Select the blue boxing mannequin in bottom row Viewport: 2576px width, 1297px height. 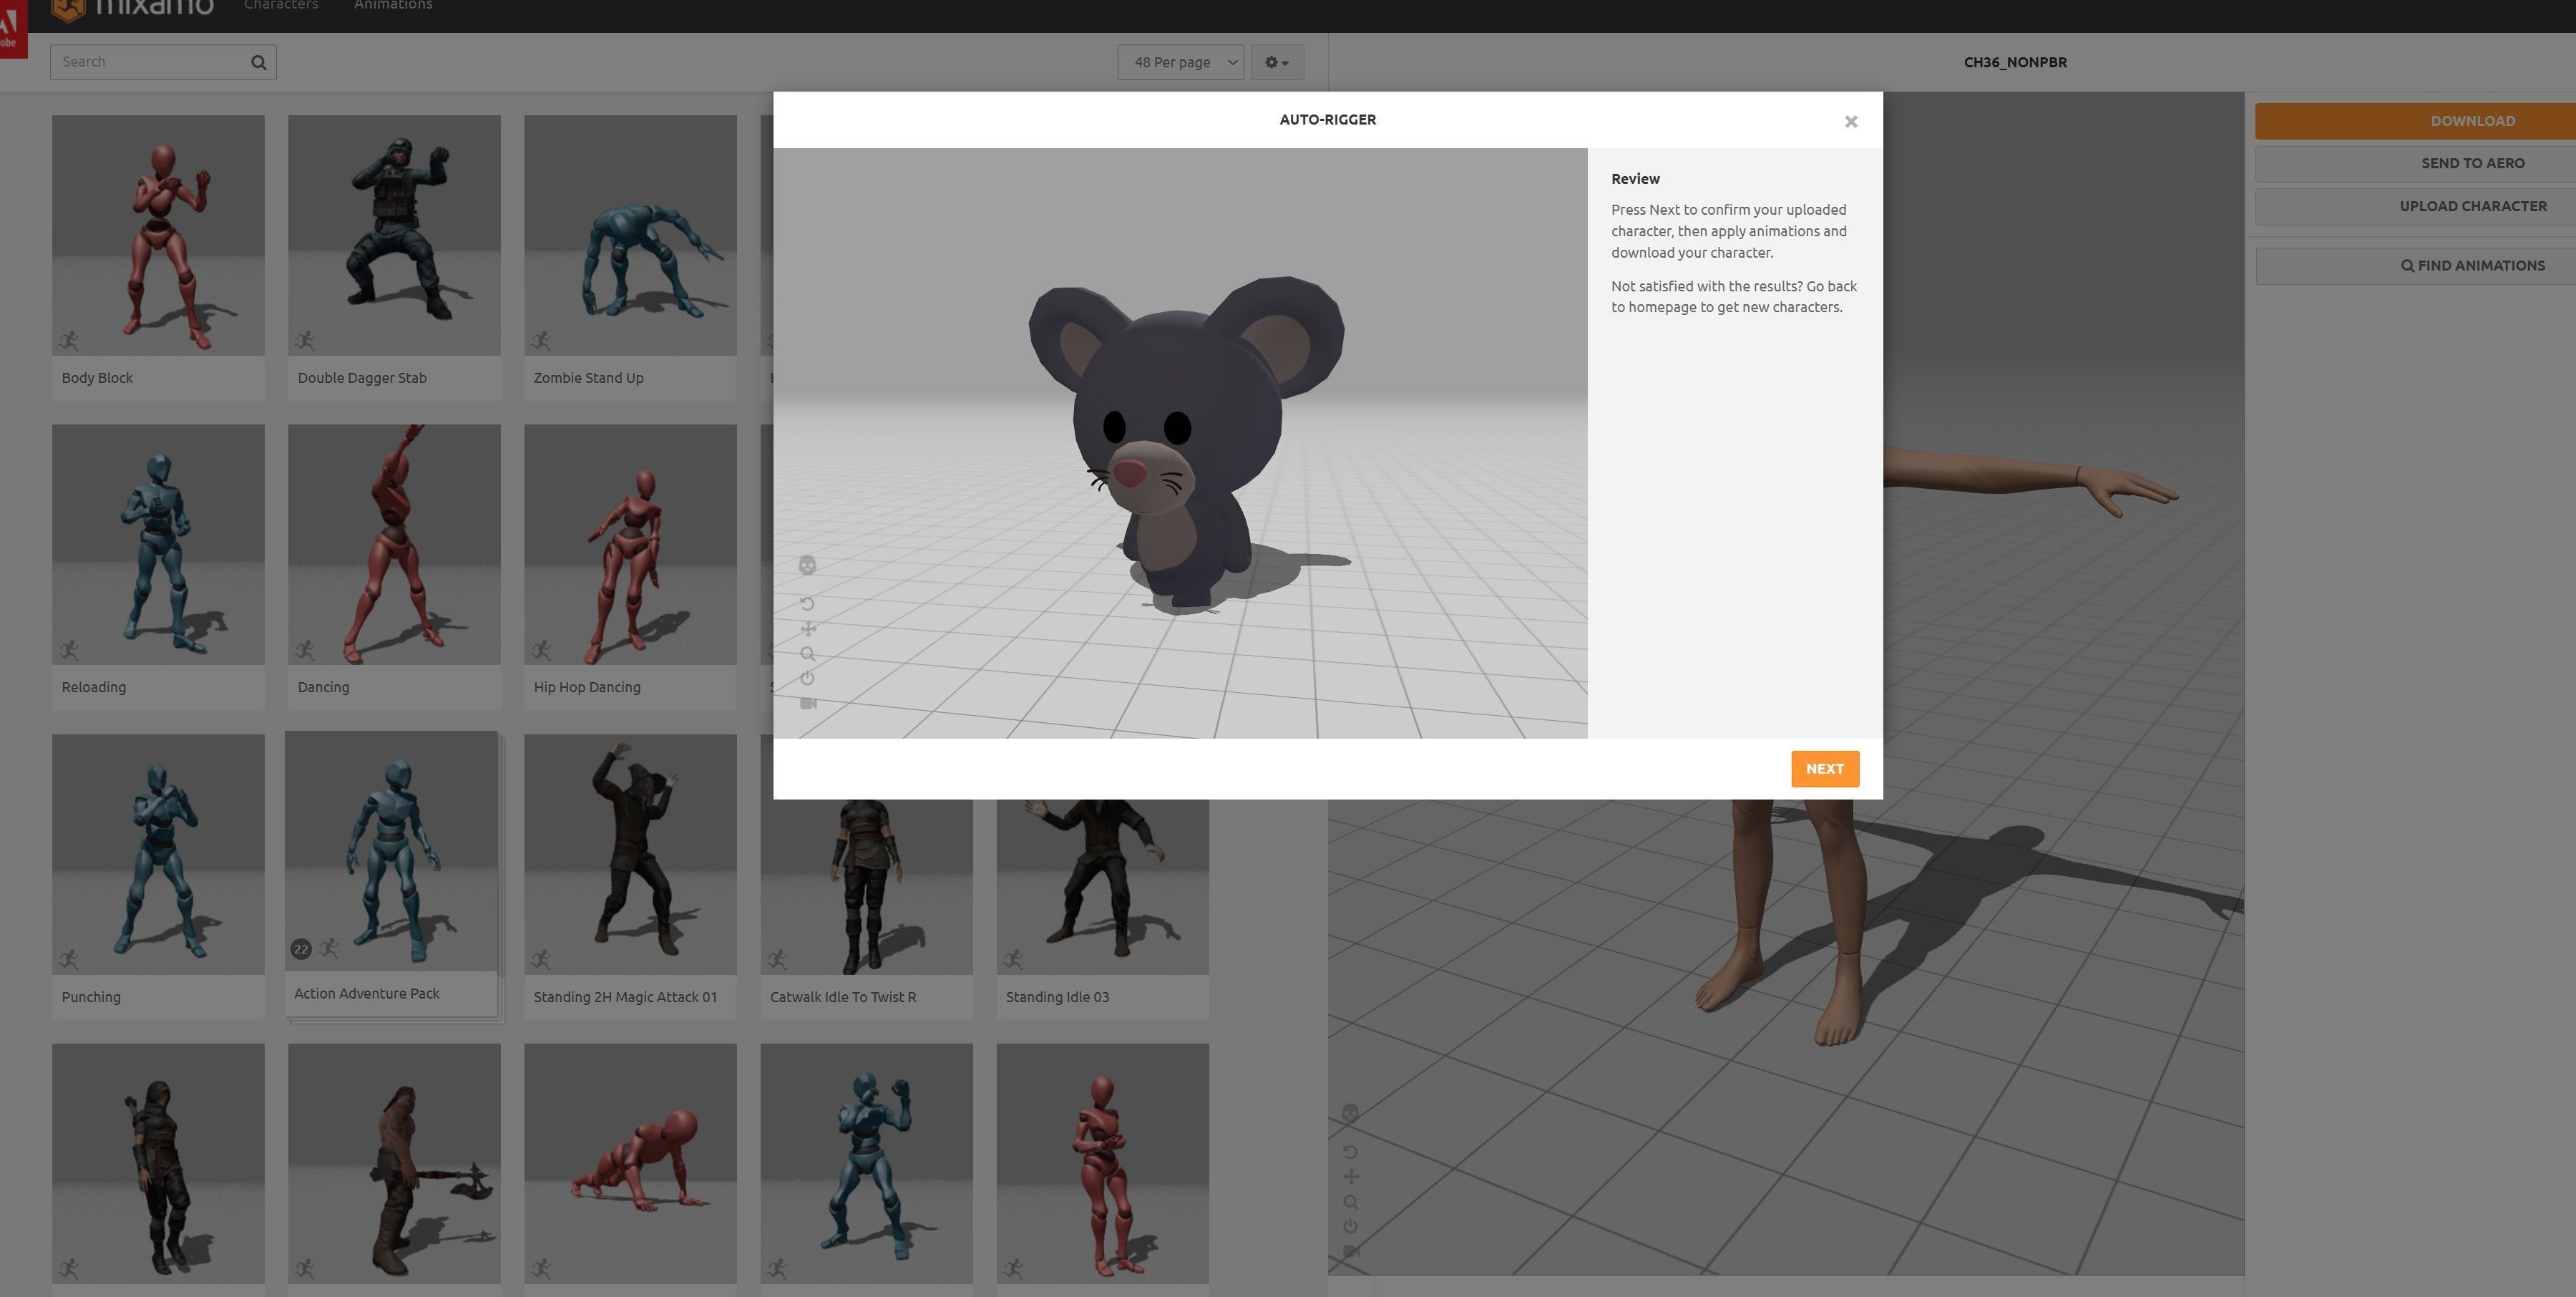click(866, 1164)
